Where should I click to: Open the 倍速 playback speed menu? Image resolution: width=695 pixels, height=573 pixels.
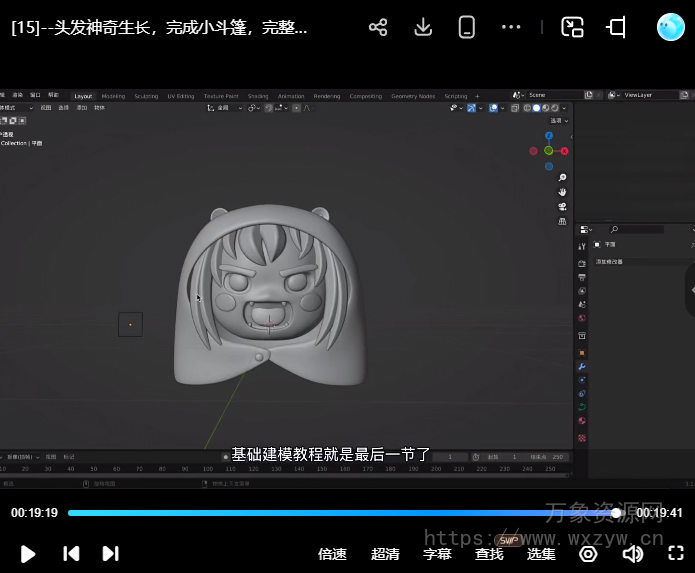pyautogui.click(x=332, y=554)
